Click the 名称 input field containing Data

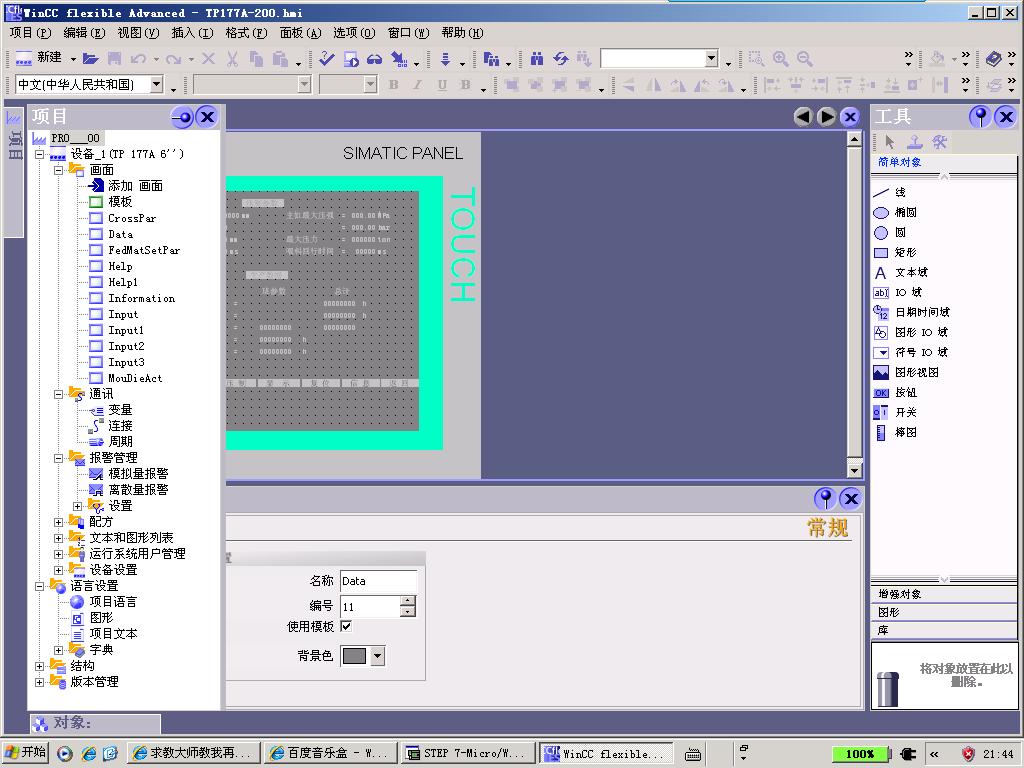click(x=377, y=581)
